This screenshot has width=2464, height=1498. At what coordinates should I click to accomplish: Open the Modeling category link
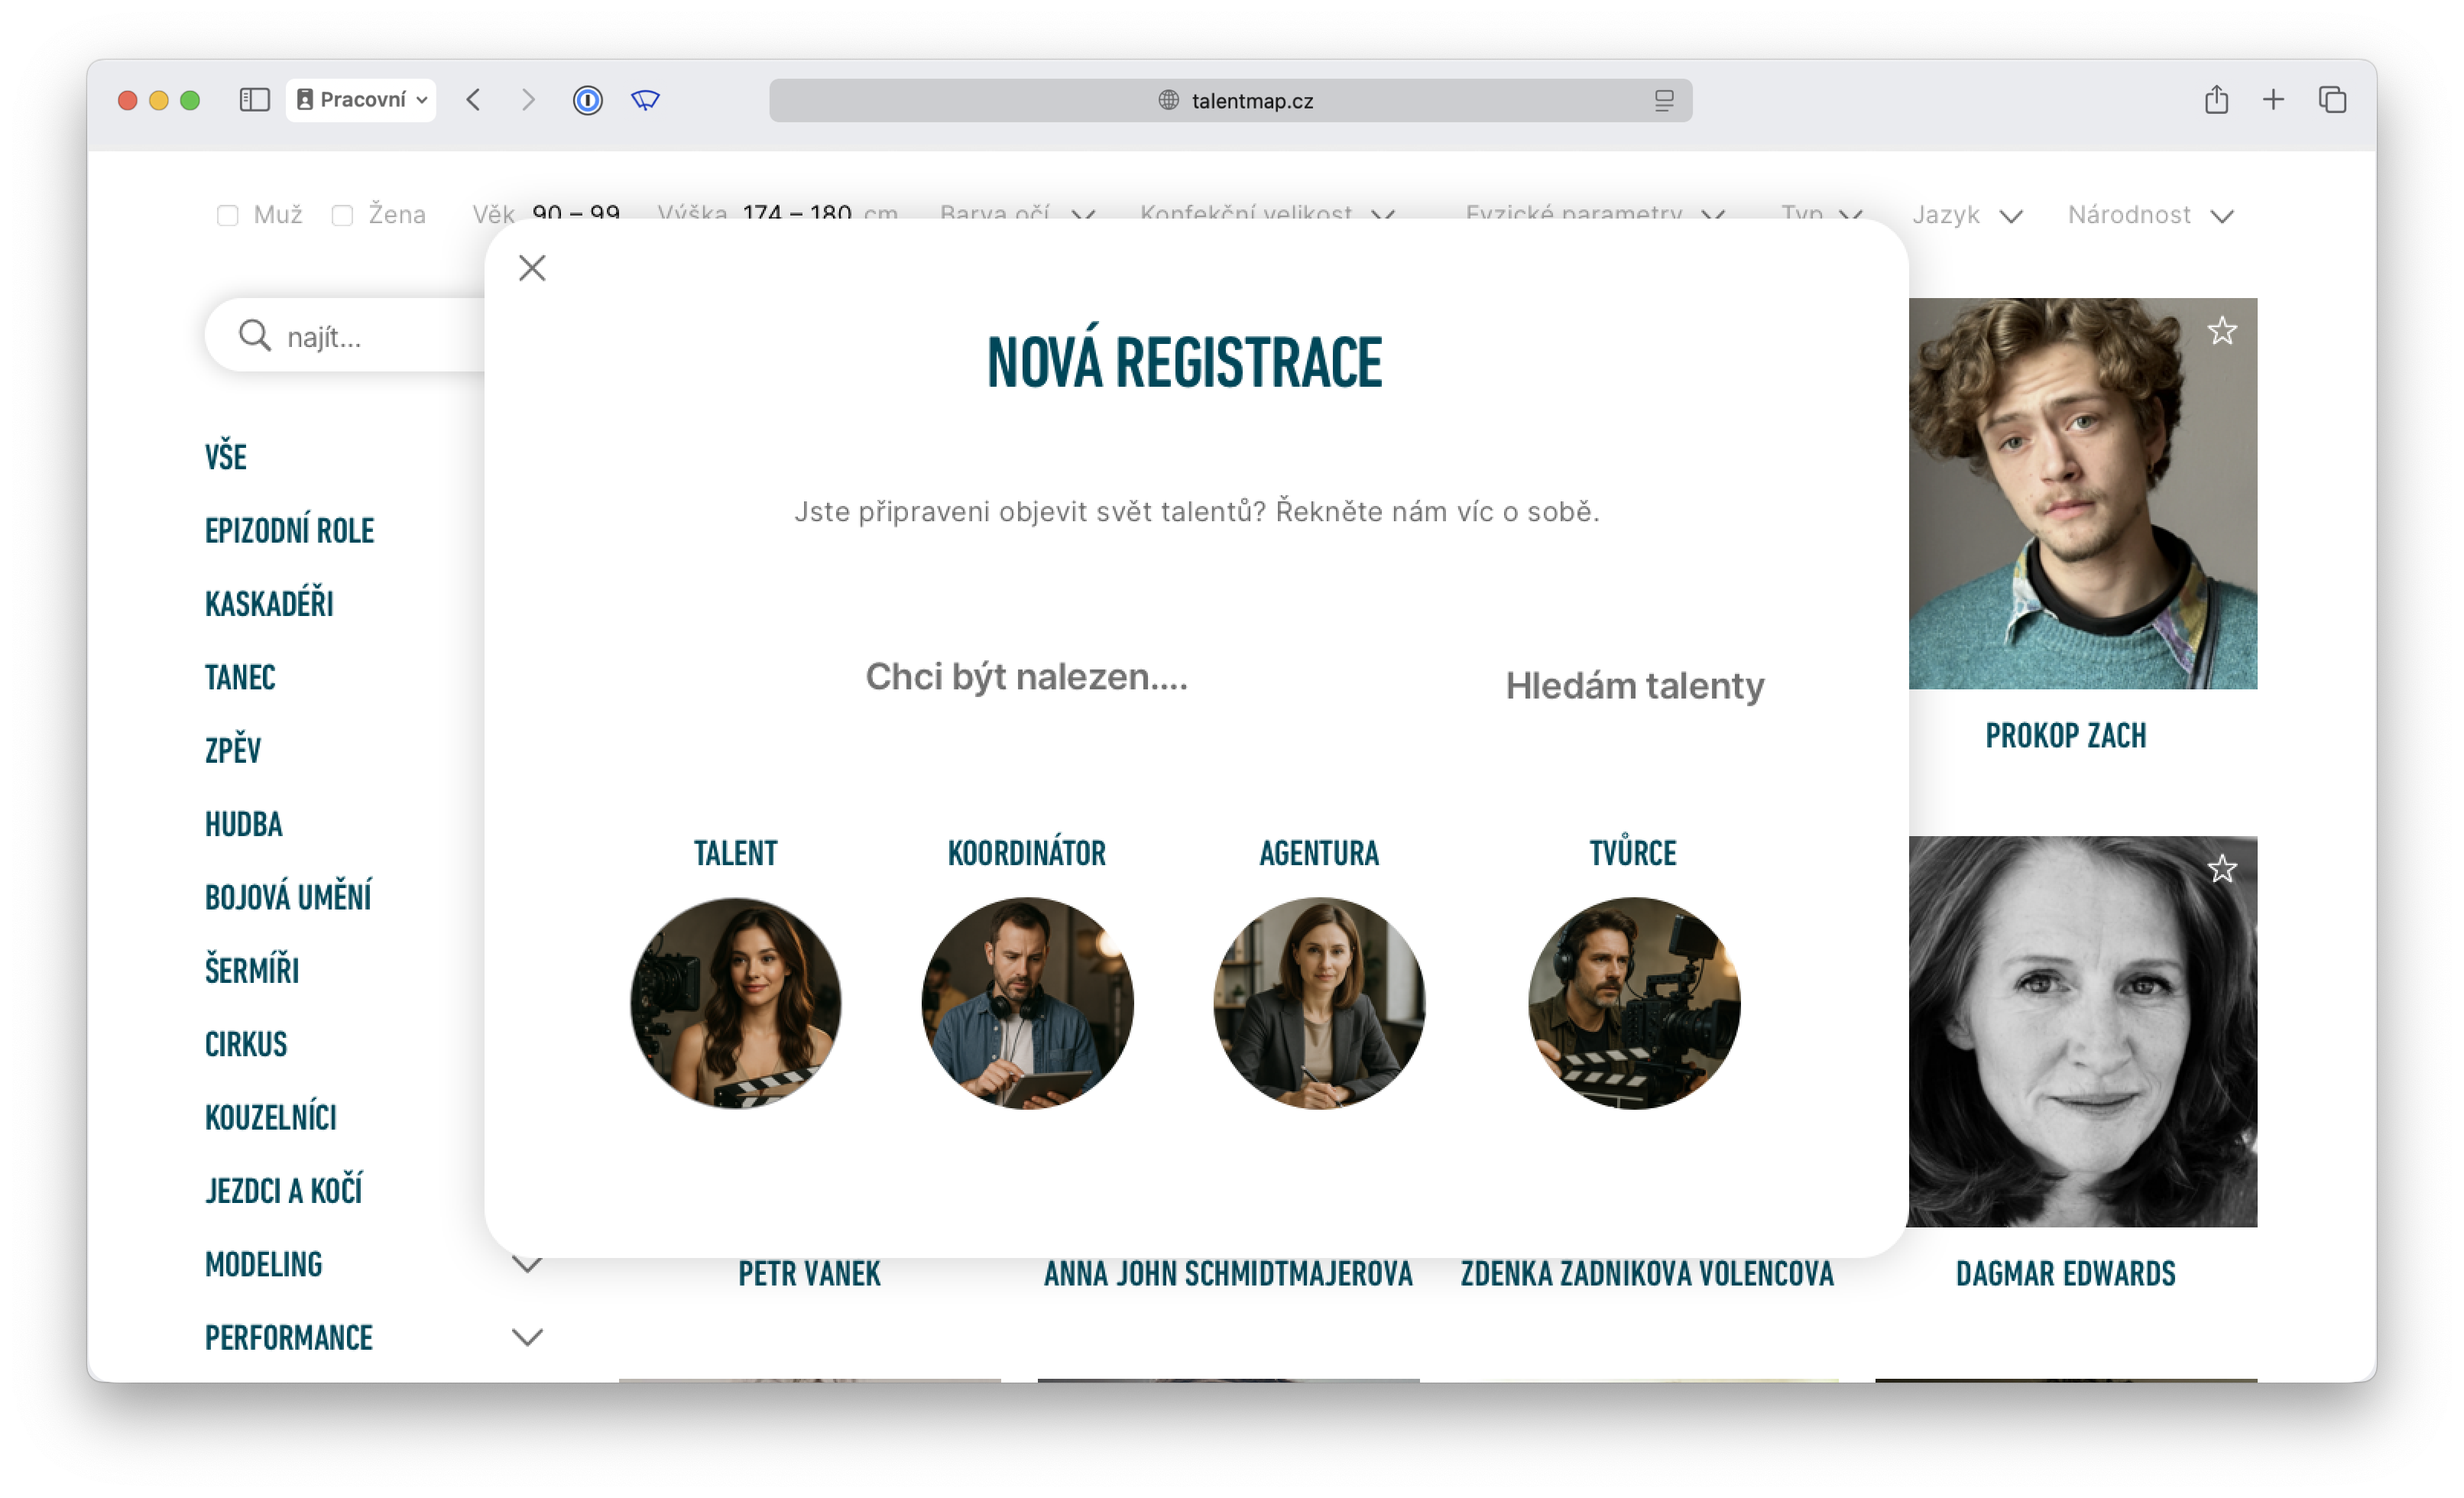point(264,1265)
